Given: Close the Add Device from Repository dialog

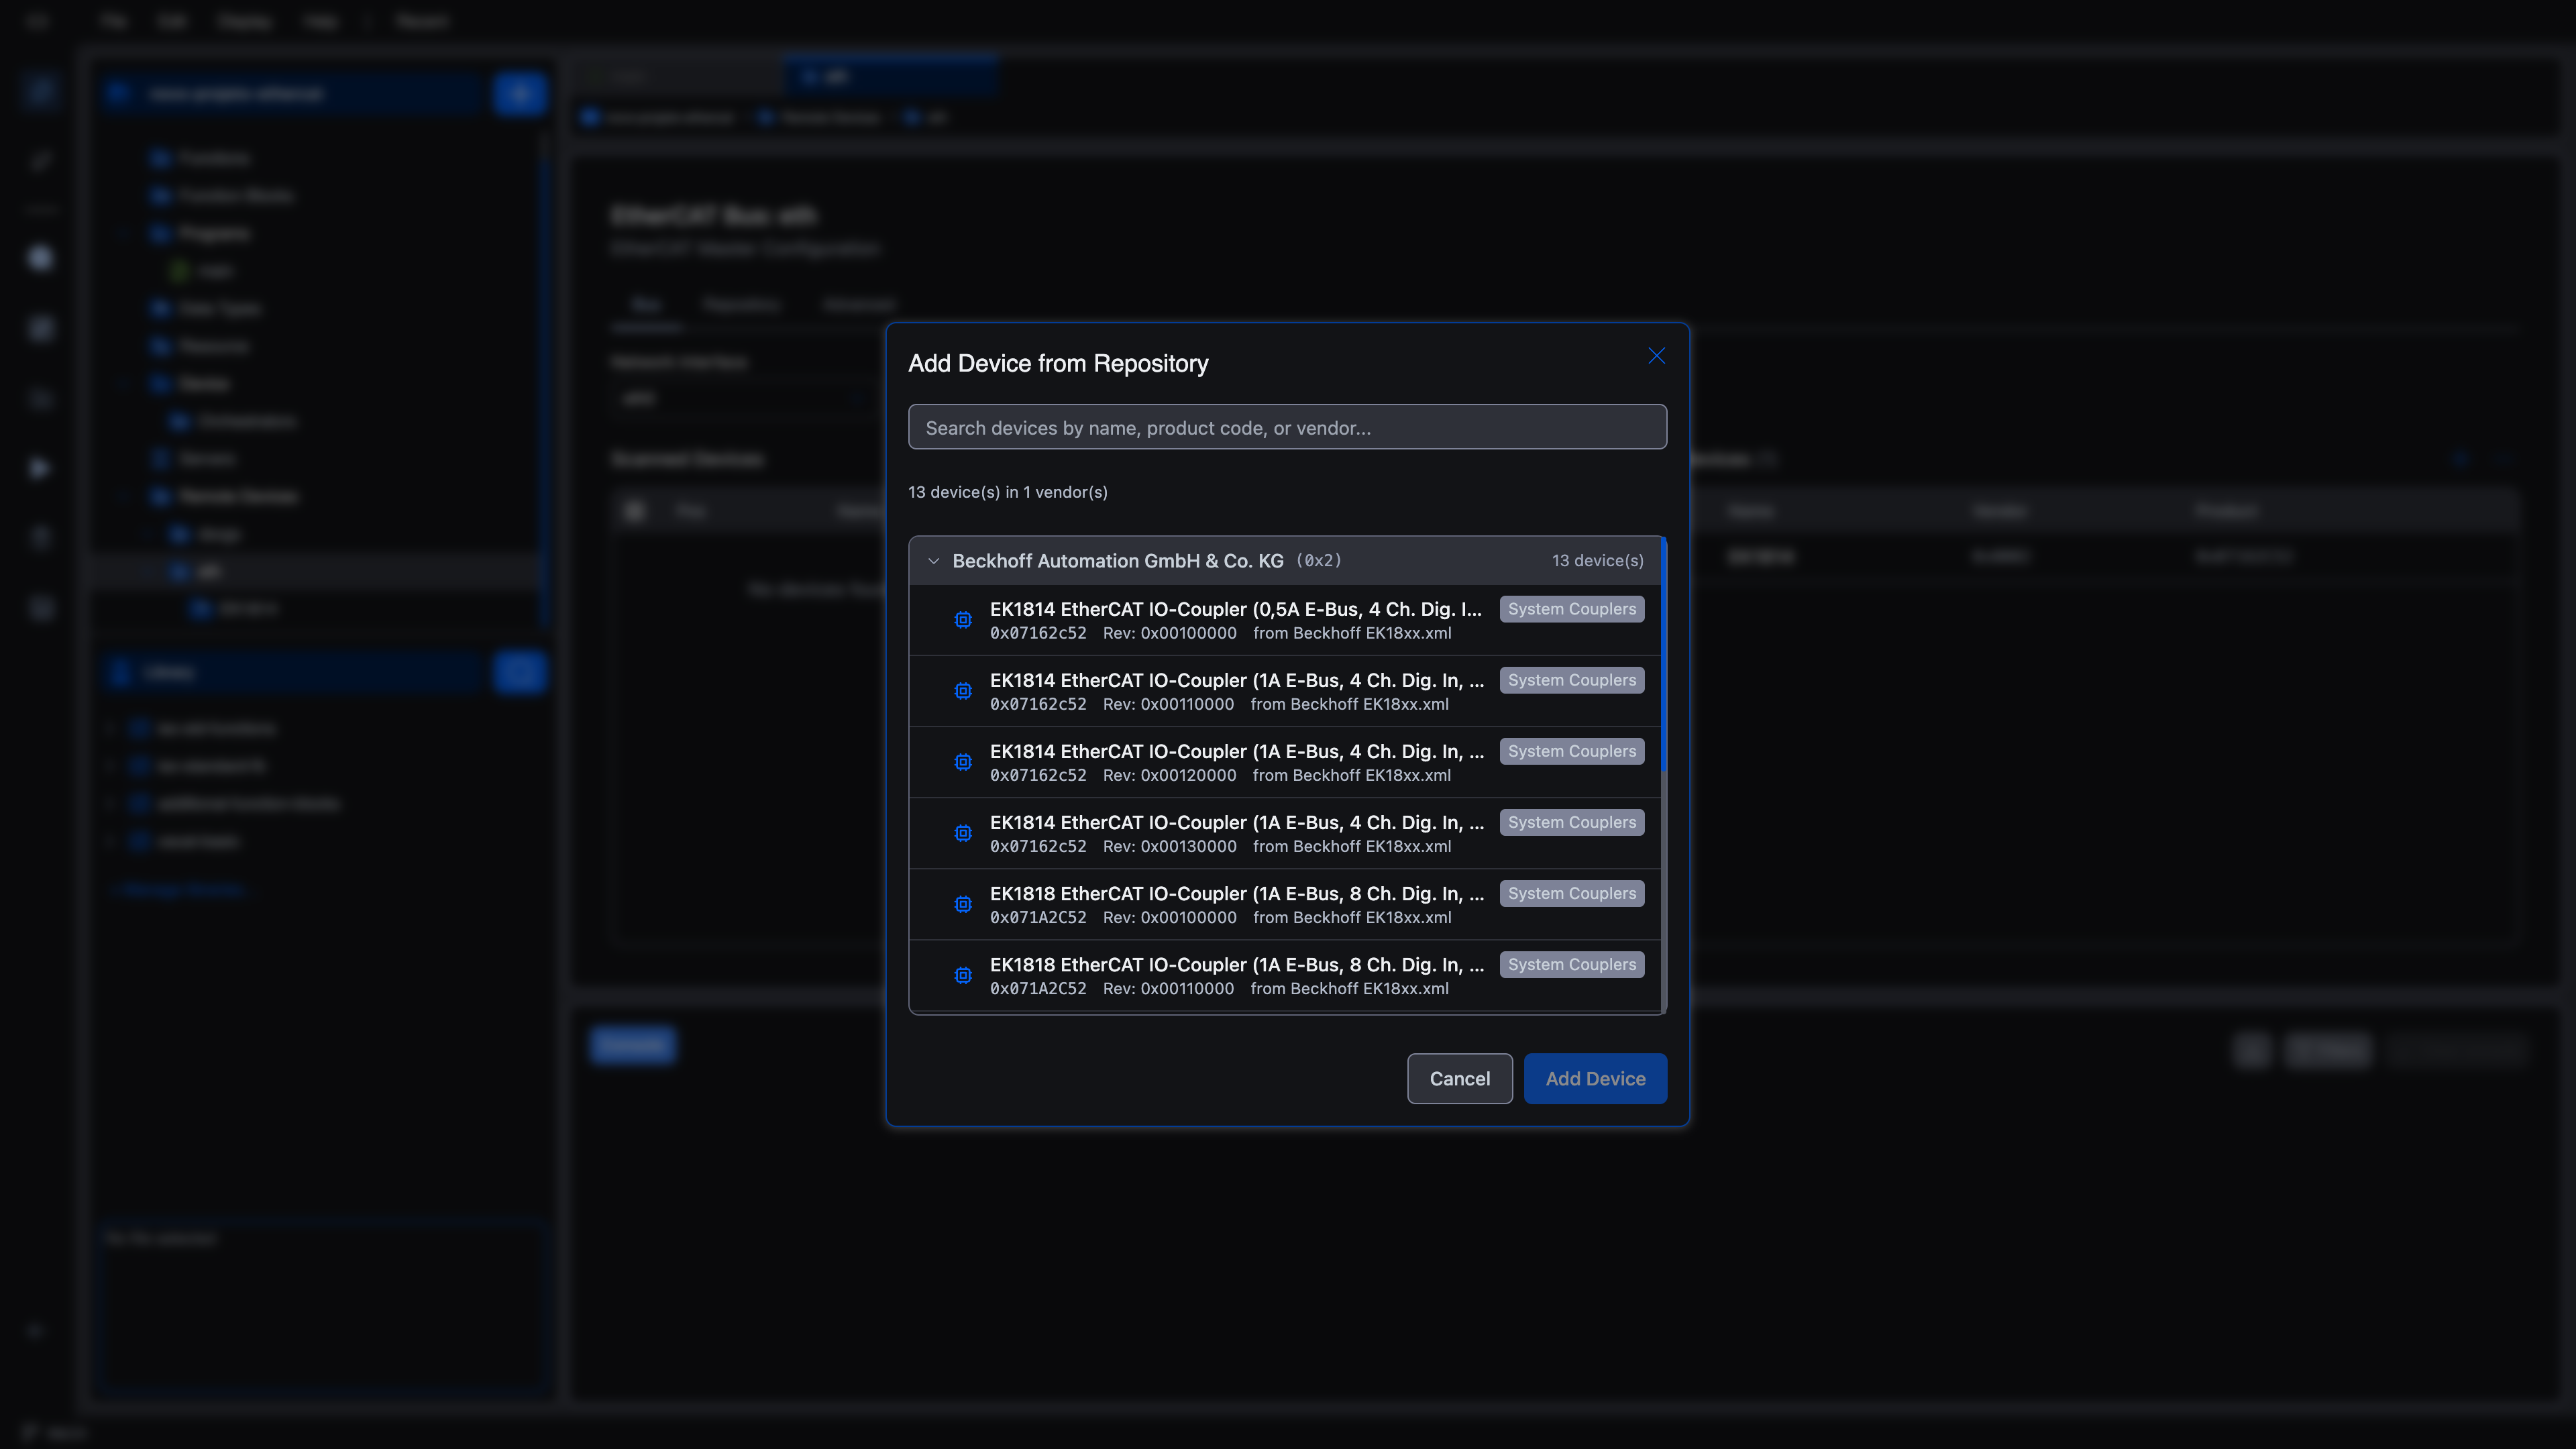Looking at the screenshot, I should click(x=1656, y=356).
